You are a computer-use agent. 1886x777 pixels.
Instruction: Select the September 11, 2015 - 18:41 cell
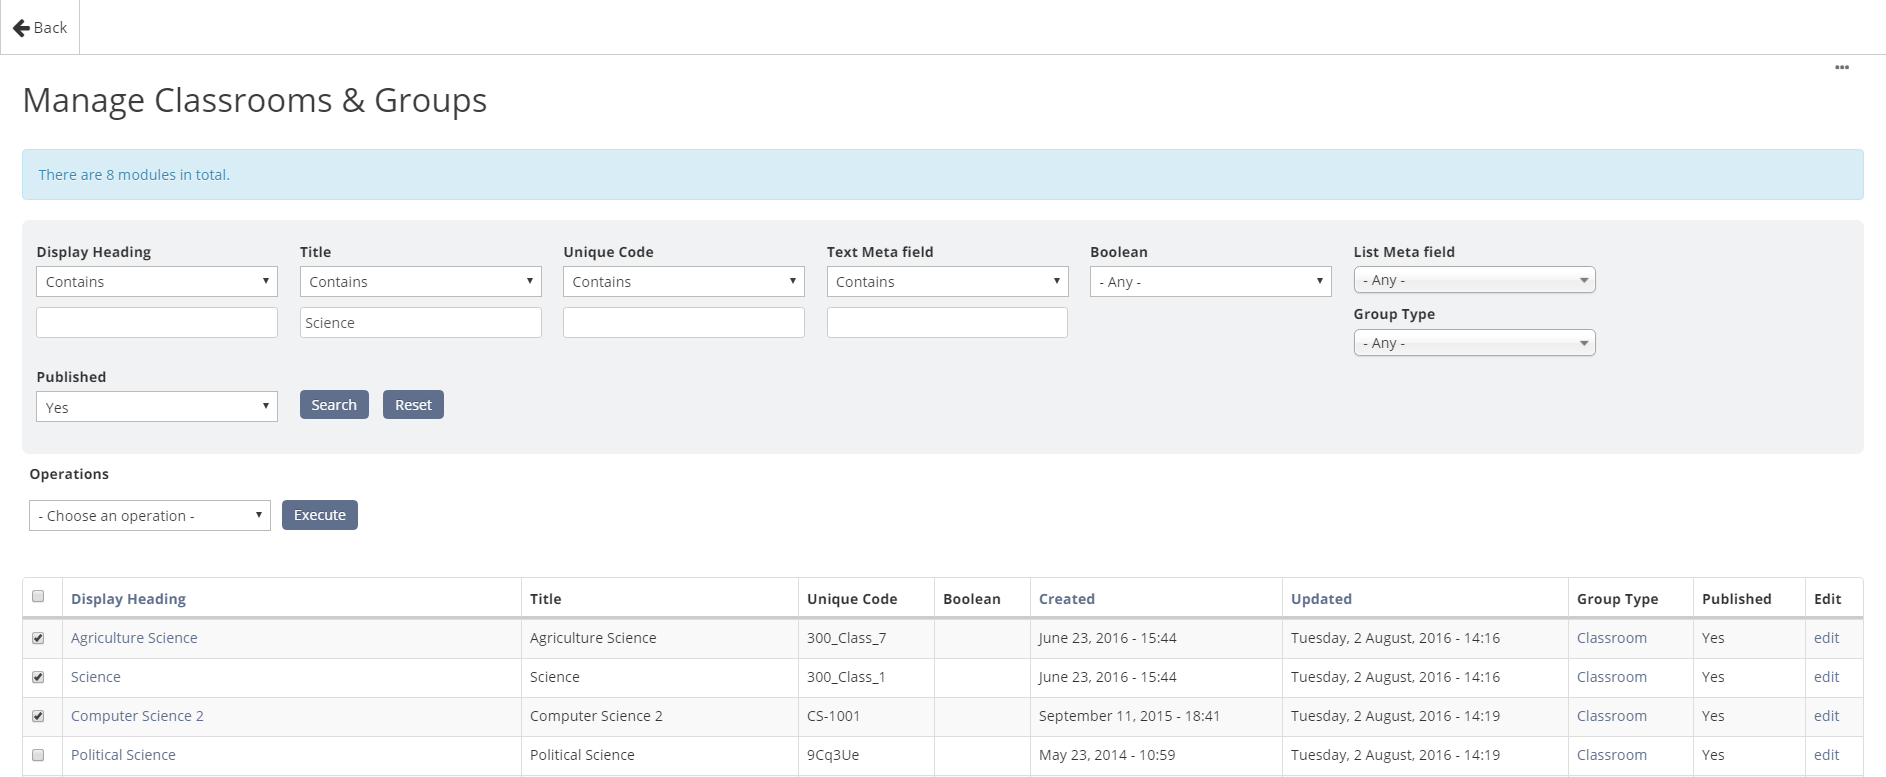click(1156, 716)
